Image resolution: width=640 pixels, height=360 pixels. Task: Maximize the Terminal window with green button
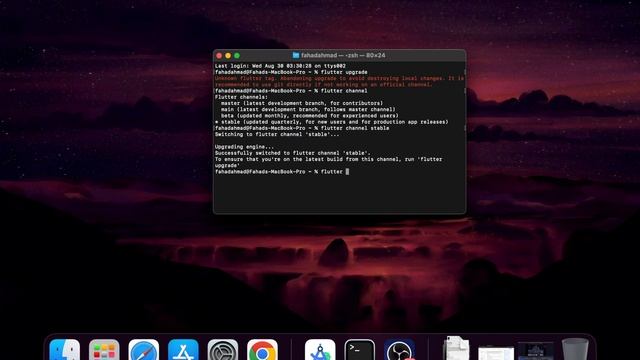point(237,56)
